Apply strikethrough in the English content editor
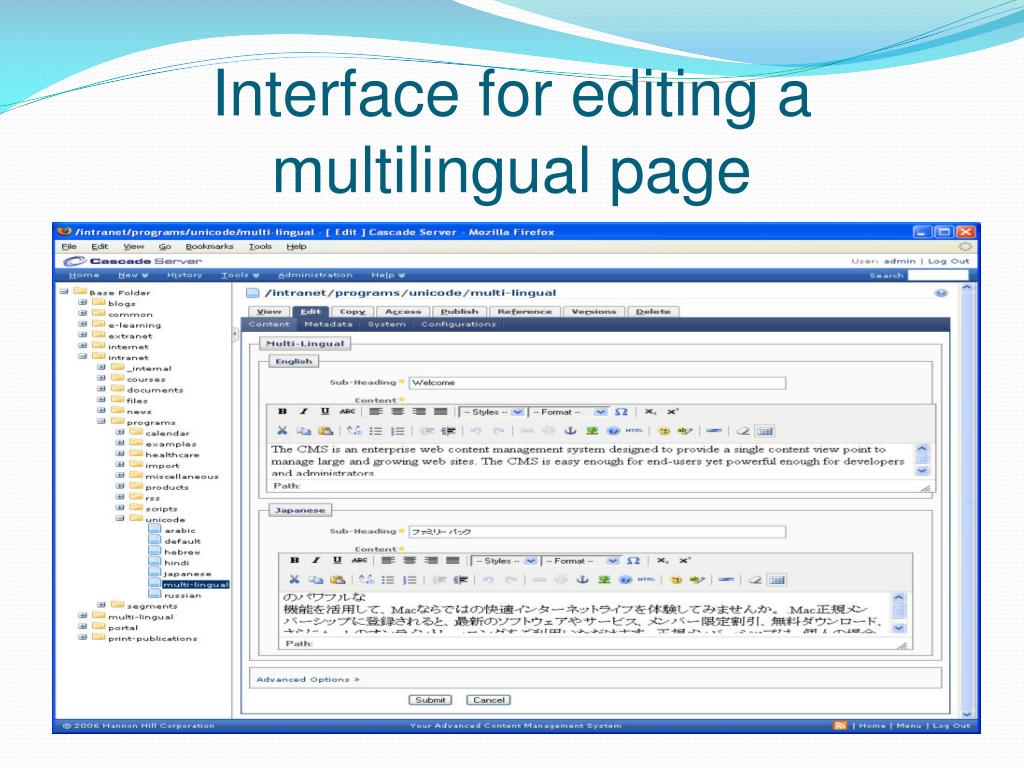Viewport: 1024px width, 768px height. (347, 411)
